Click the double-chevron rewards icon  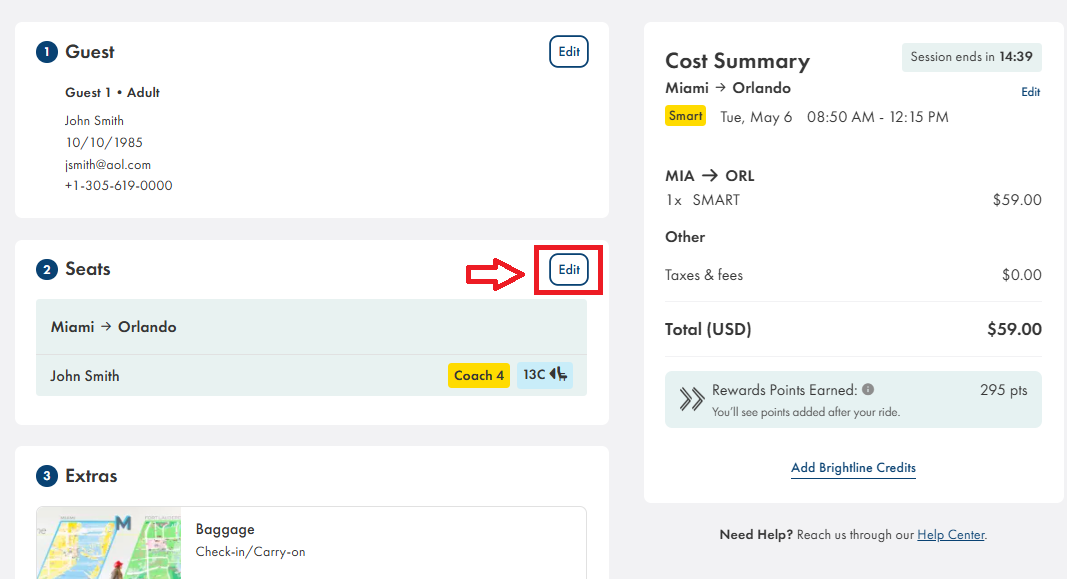(692, 399)
